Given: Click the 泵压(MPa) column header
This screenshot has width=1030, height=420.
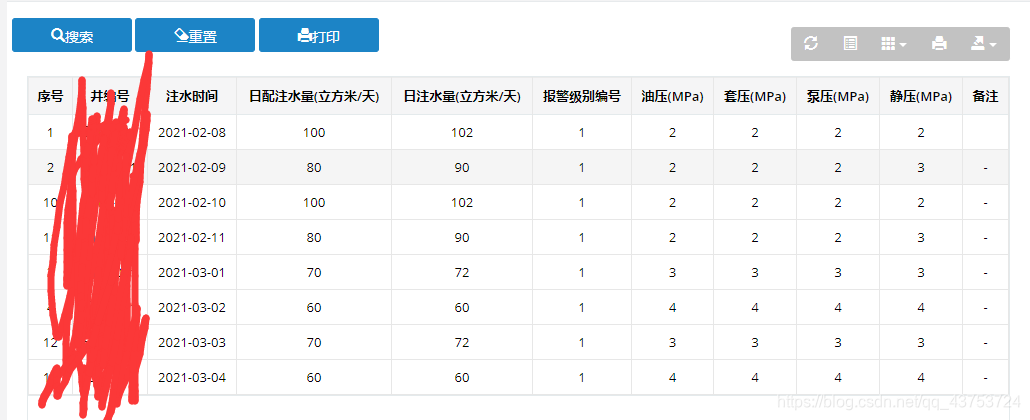Looking at the screenshot, I should click(838, 97).
